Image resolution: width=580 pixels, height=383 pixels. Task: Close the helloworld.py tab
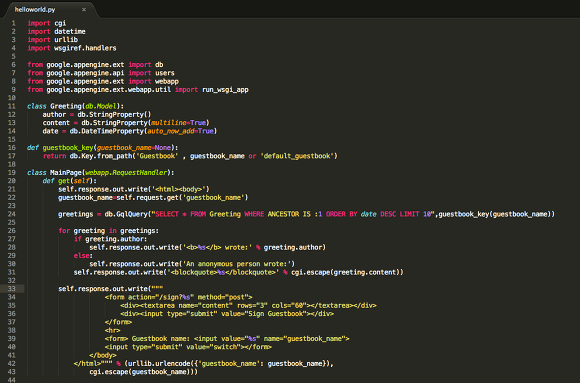(84, 10)
